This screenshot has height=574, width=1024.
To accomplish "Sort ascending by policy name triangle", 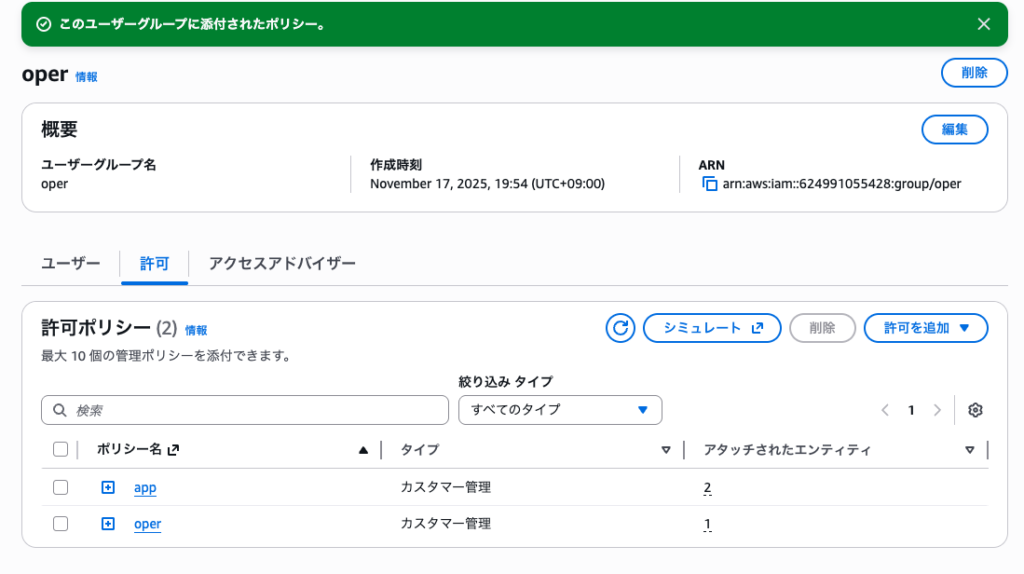I will click(x=364, y=450).
